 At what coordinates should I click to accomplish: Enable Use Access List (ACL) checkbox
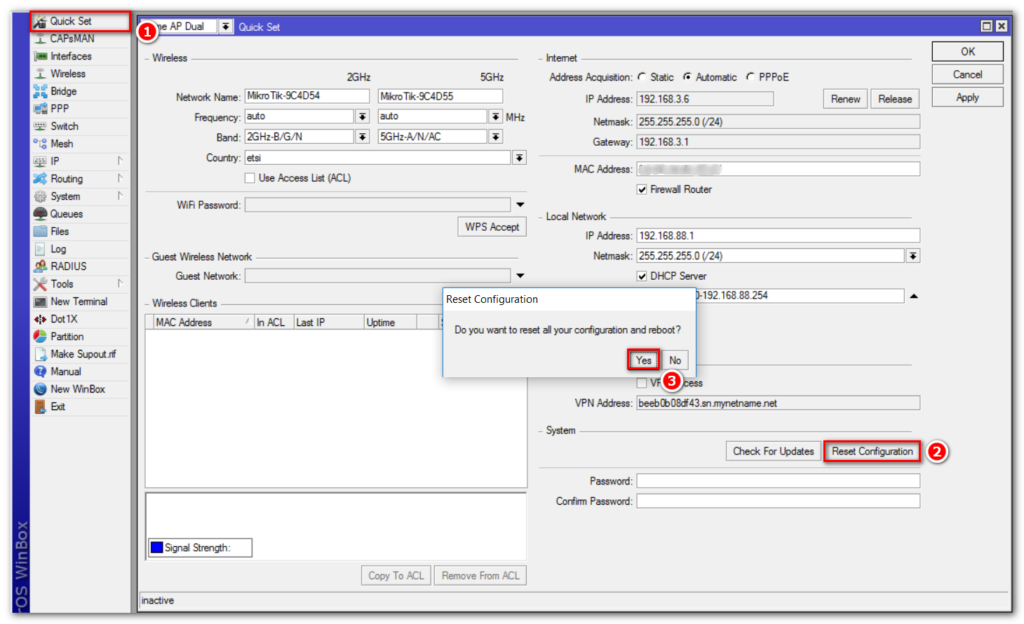(x=250, y=178)
